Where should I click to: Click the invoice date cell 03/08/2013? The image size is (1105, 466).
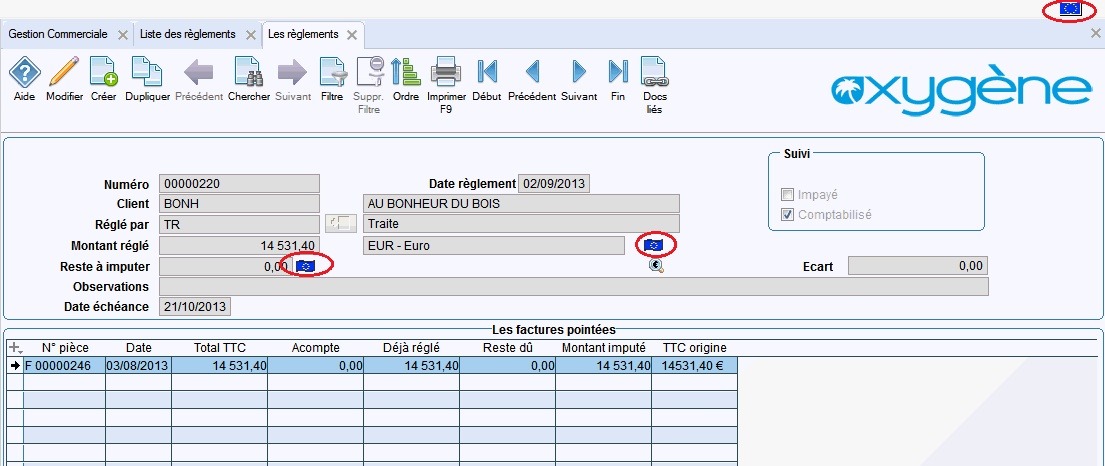pyautogui.click(x=139, y=365)
